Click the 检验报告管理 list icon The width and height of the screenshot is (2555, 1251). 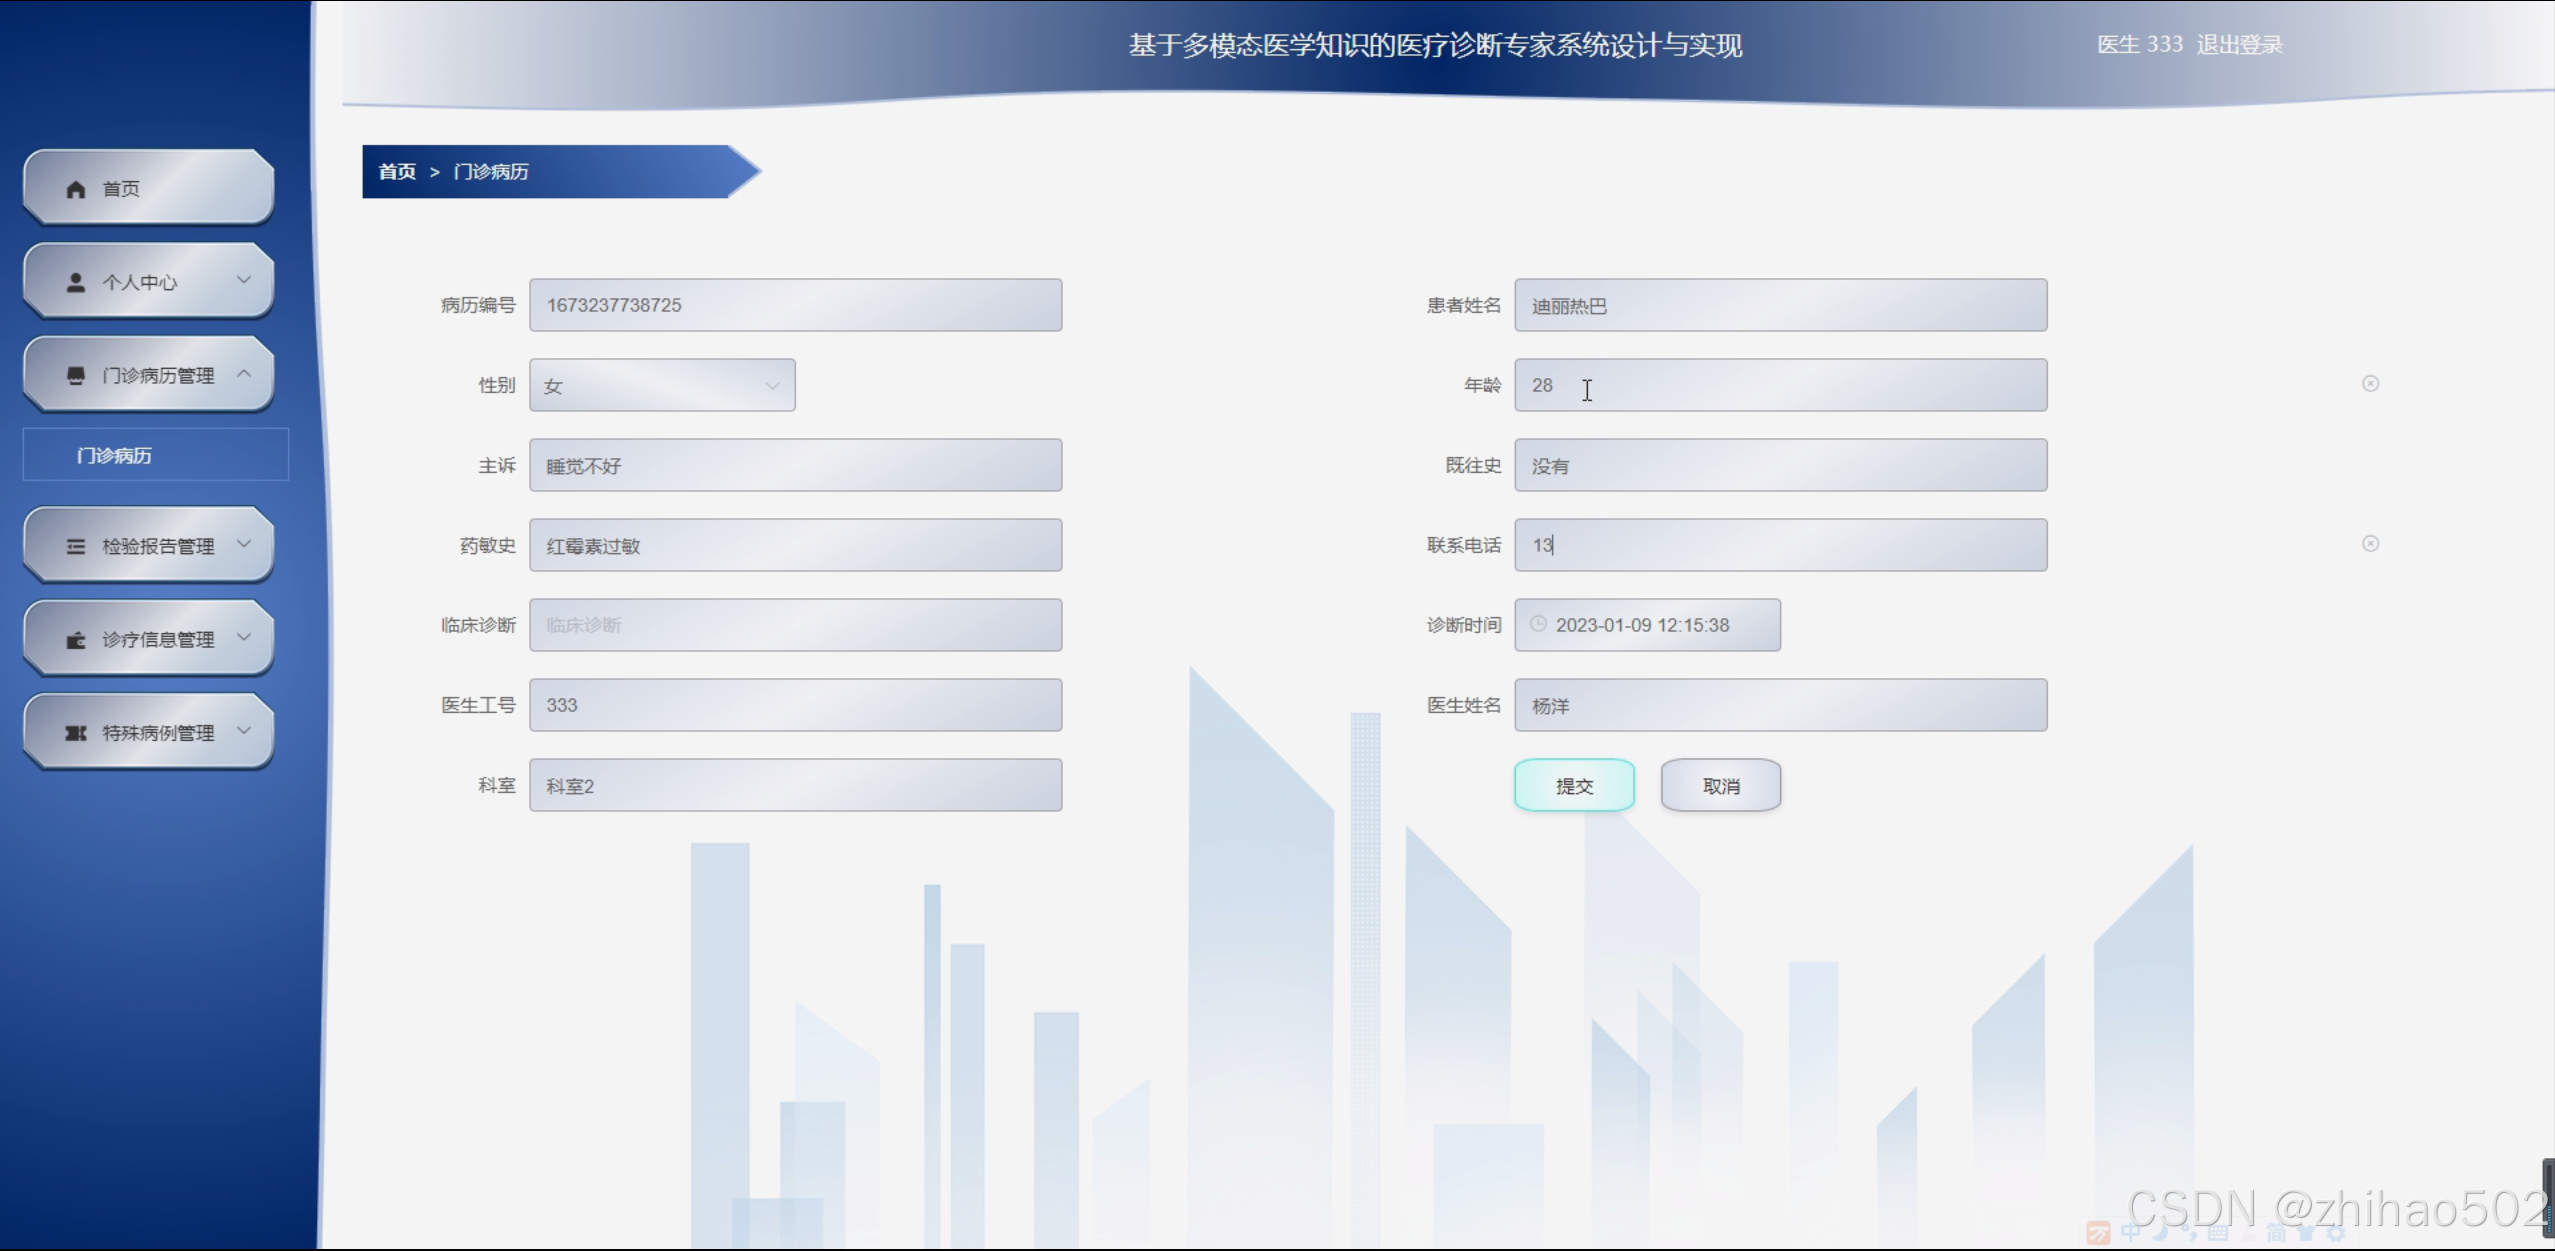76,546
